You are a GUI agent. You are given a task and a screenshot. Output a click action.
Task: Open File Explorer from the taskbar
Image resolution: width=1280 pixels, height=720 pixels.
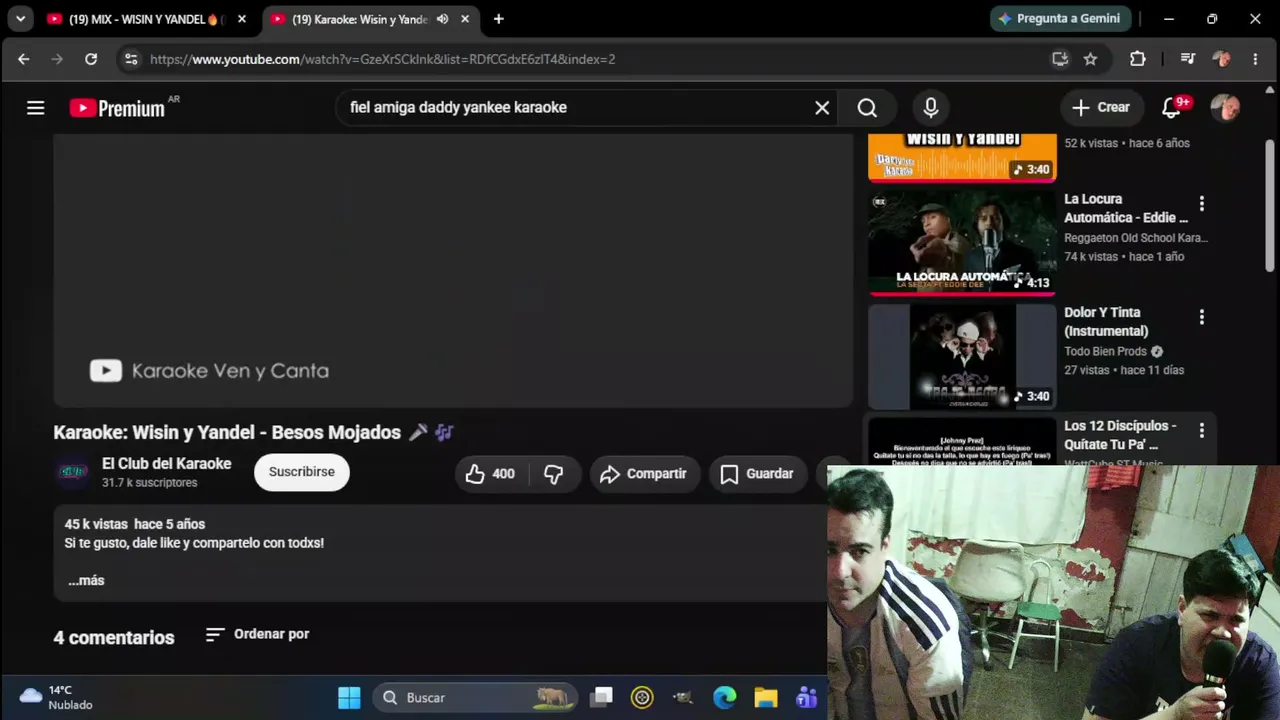click(x=765, y=698)
